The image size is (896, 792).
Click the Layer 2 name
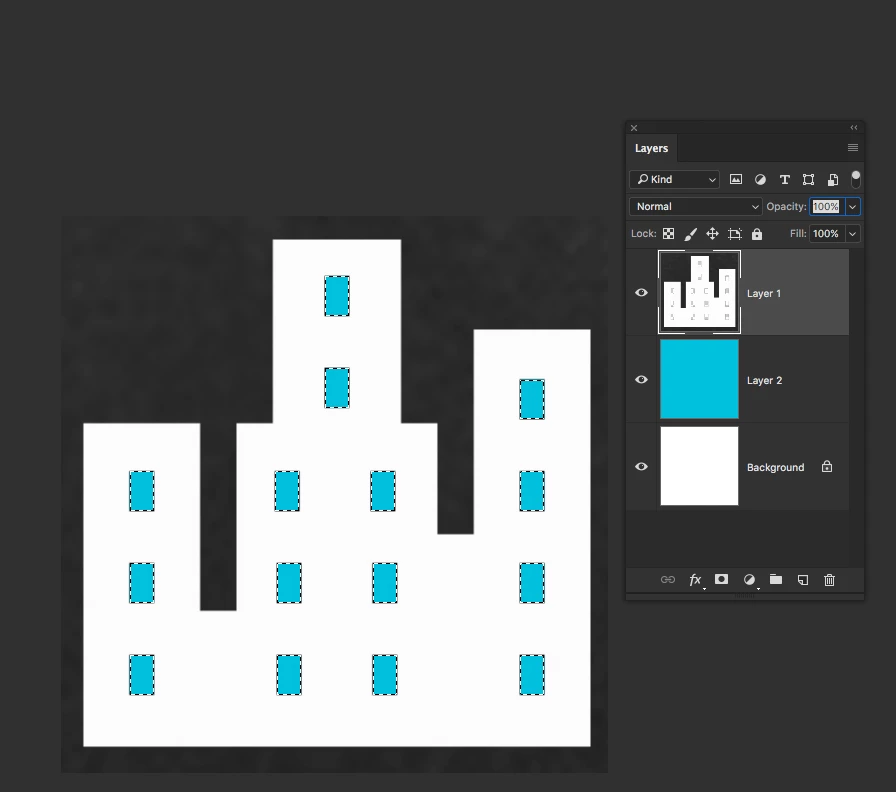click(x=764, y=380)
